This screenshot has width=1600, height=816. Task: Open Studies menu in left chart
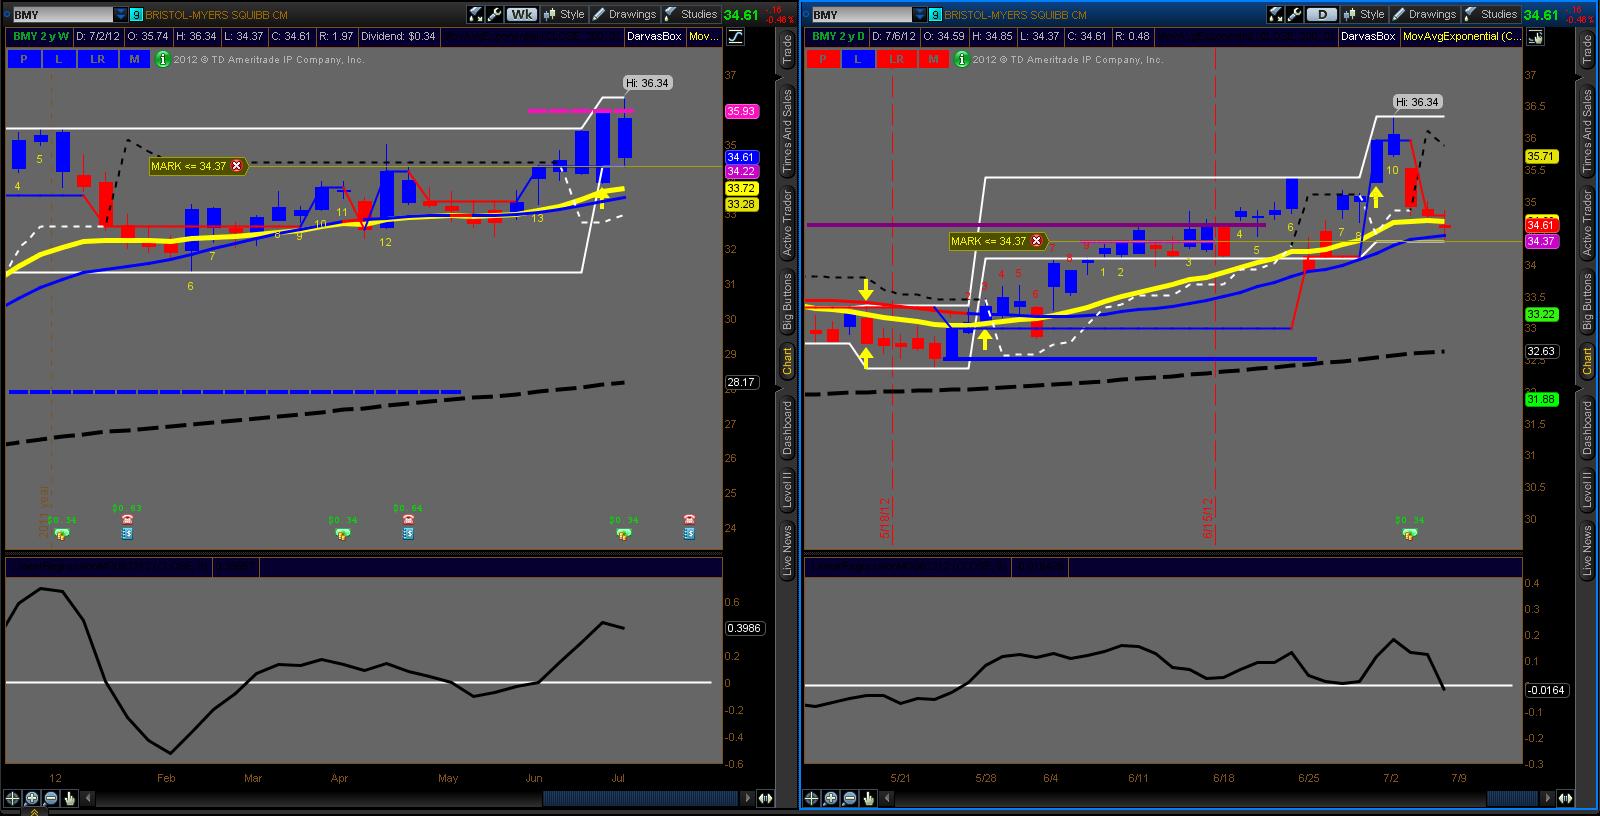pos(691,14)
